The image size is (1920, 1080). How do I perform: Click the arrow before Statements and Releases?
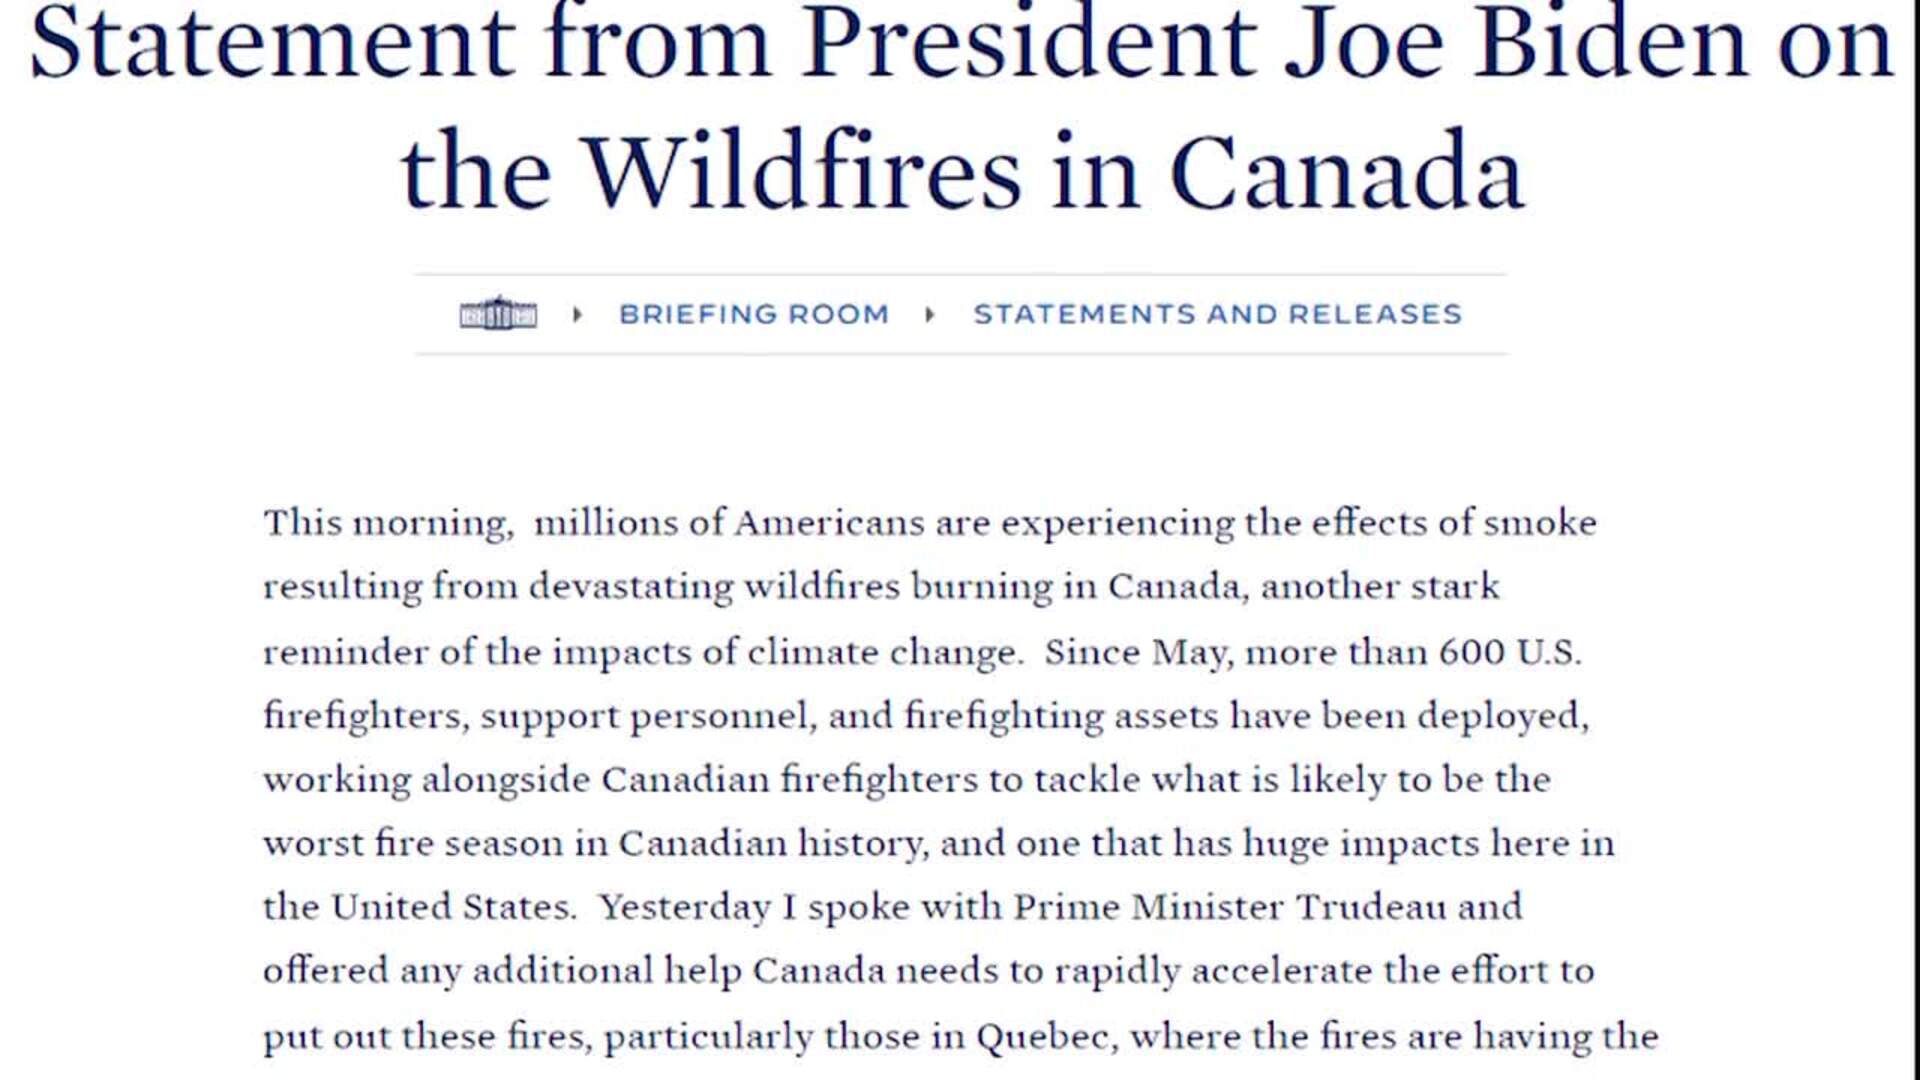930,315
